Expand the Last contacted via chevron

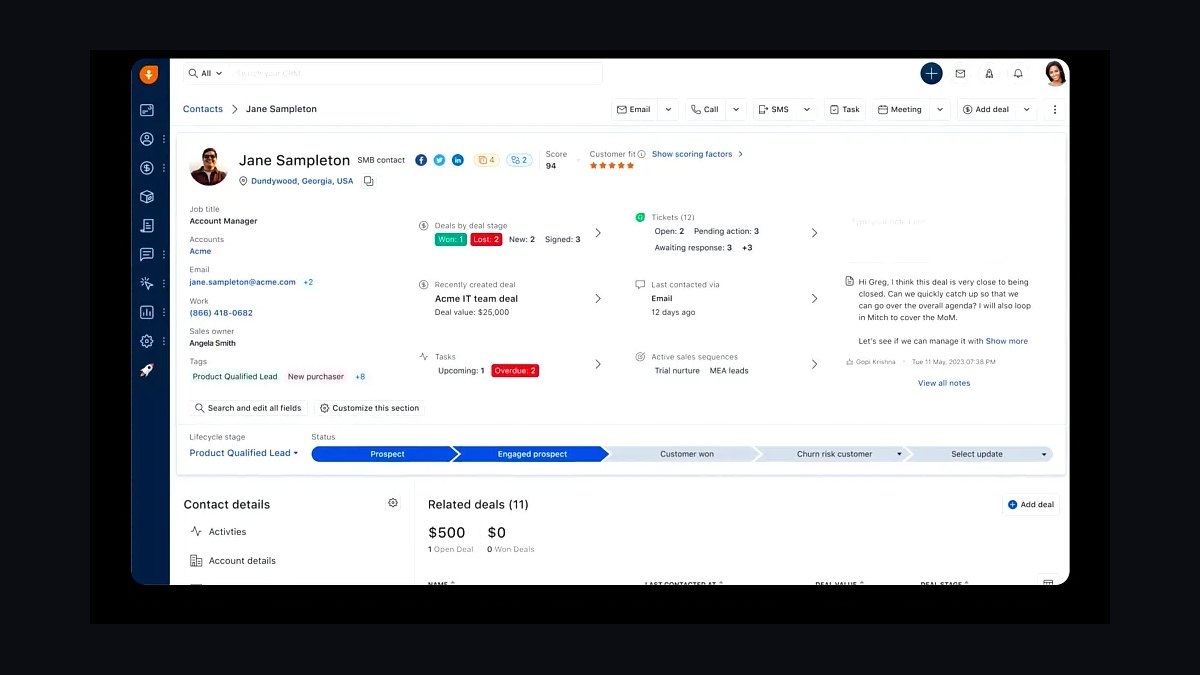tap(814, 299)
